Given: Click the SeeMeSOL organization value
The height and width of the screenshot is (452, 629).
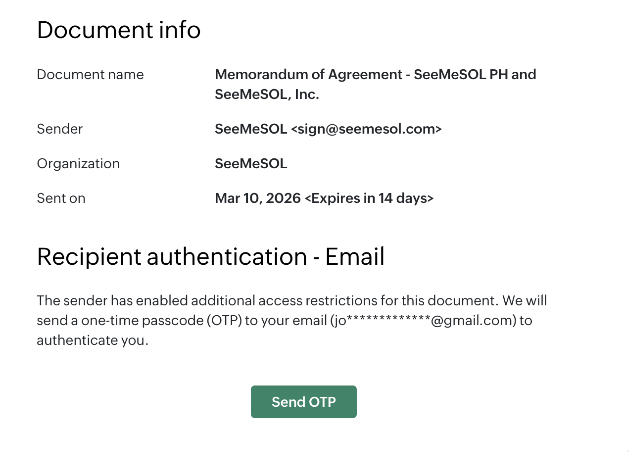Looking at the screenshot, I should coord(250,163).
